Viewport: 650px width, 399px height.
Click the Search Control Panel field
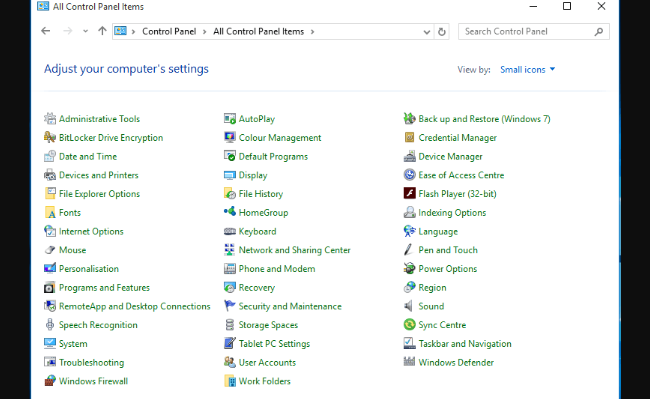[x=534, y=31]
